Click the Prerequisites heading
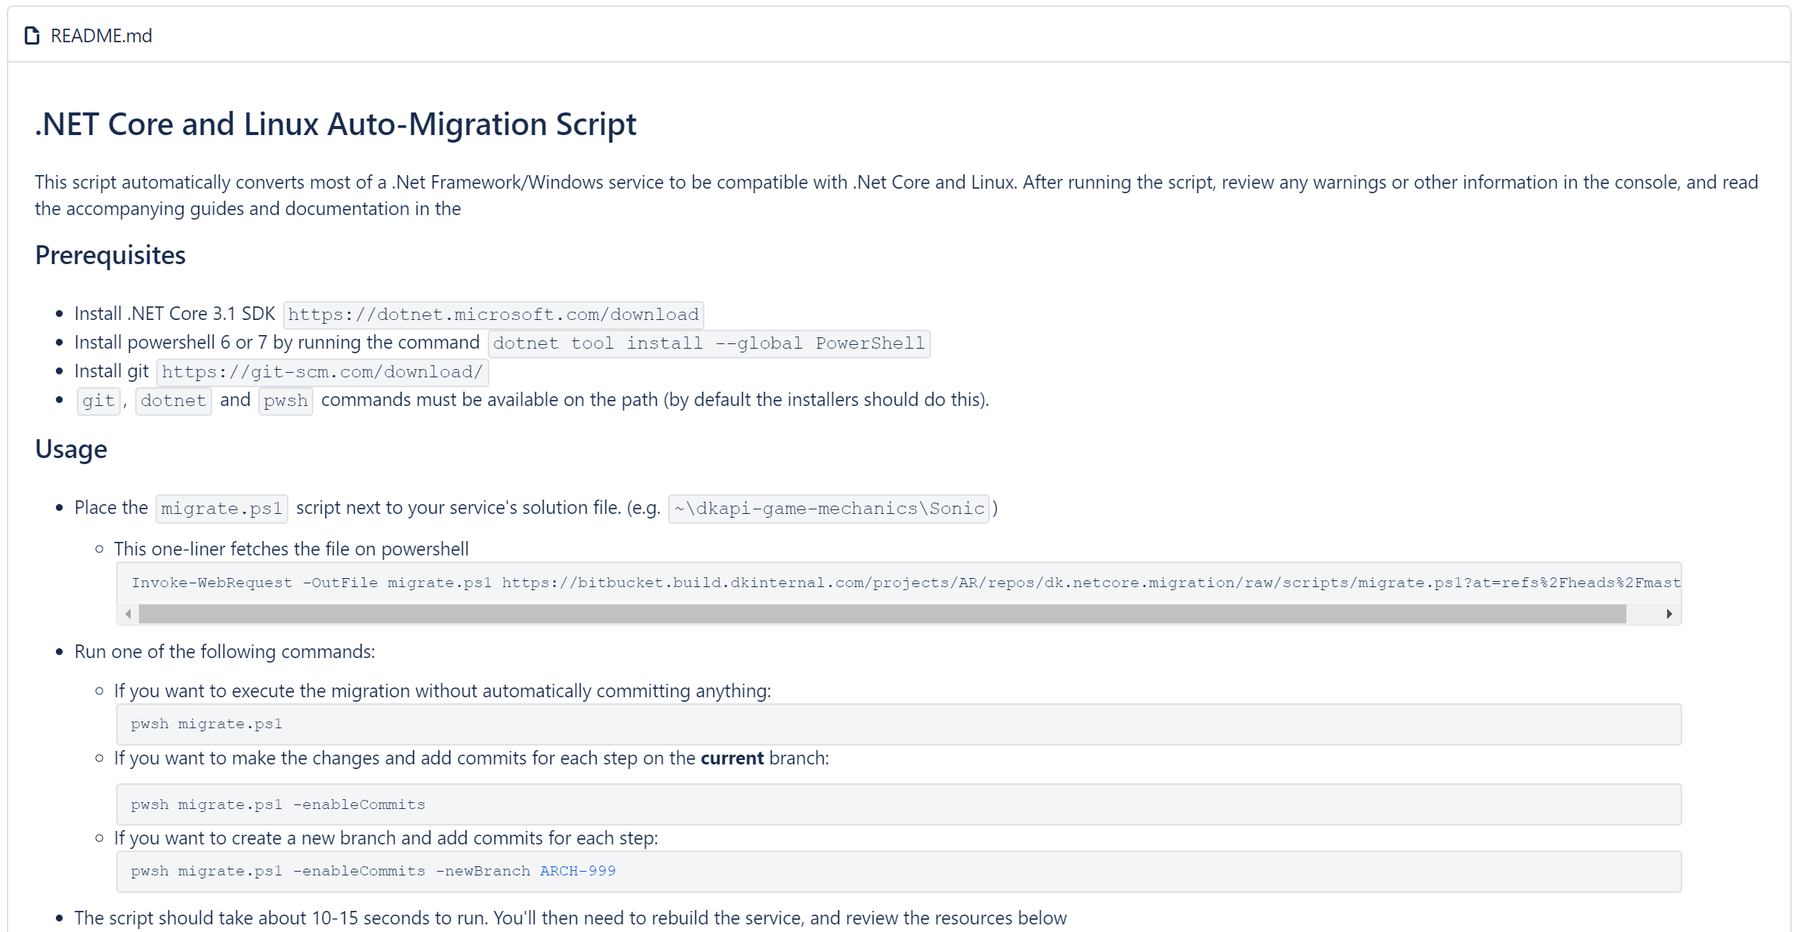 coord(110,255)
